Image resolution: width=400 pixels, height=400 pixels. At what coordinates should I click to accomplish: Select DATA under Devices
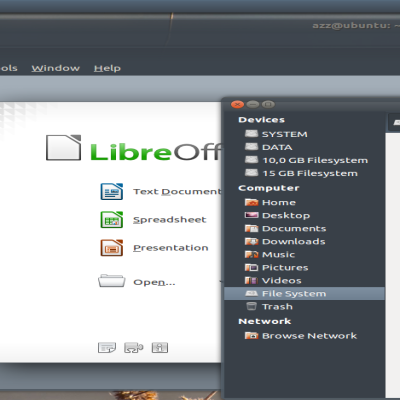point(277,147)
